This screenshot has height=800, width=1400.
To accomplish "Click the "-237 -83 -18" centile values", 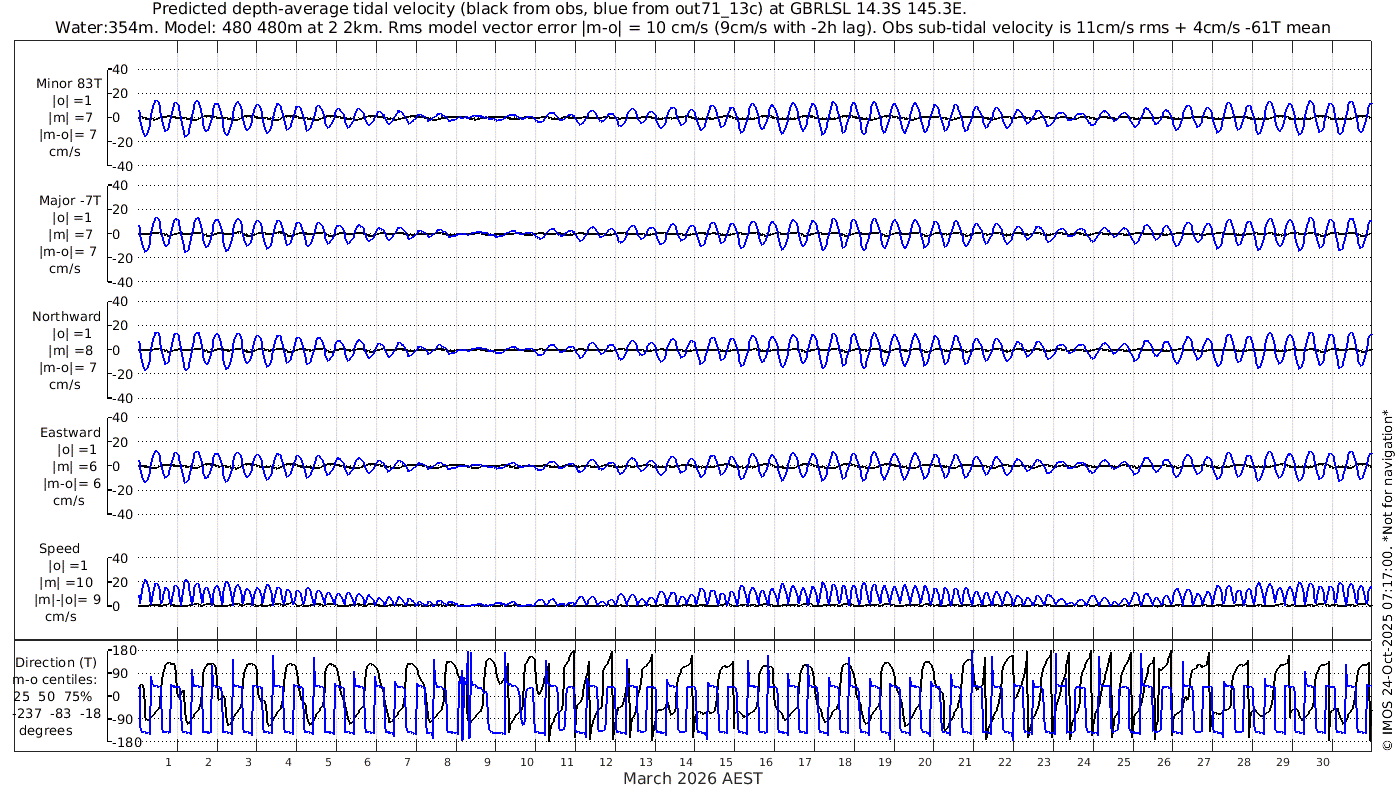I will [56, 713].
